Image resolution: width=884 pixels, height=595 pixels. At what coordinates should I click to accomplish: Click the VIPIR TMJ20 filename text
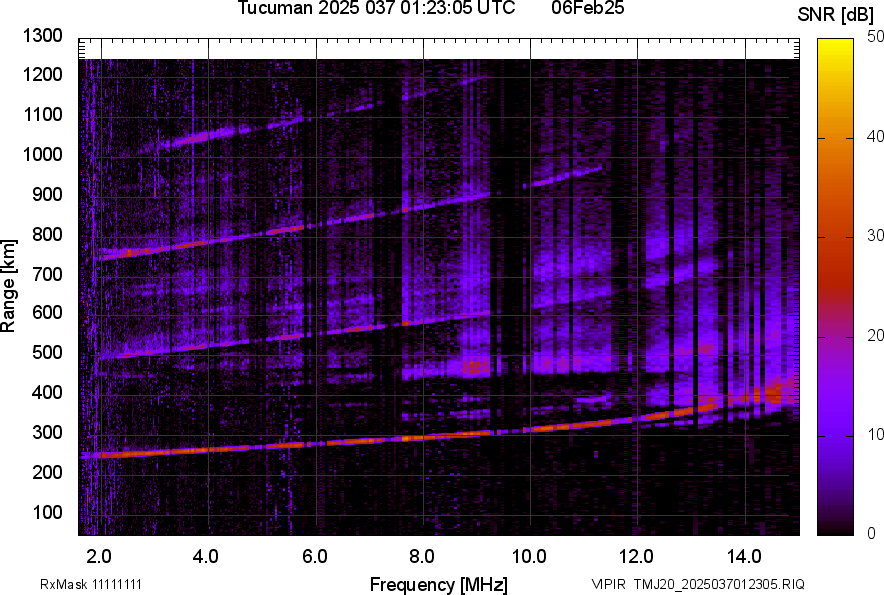click(697, 584)
